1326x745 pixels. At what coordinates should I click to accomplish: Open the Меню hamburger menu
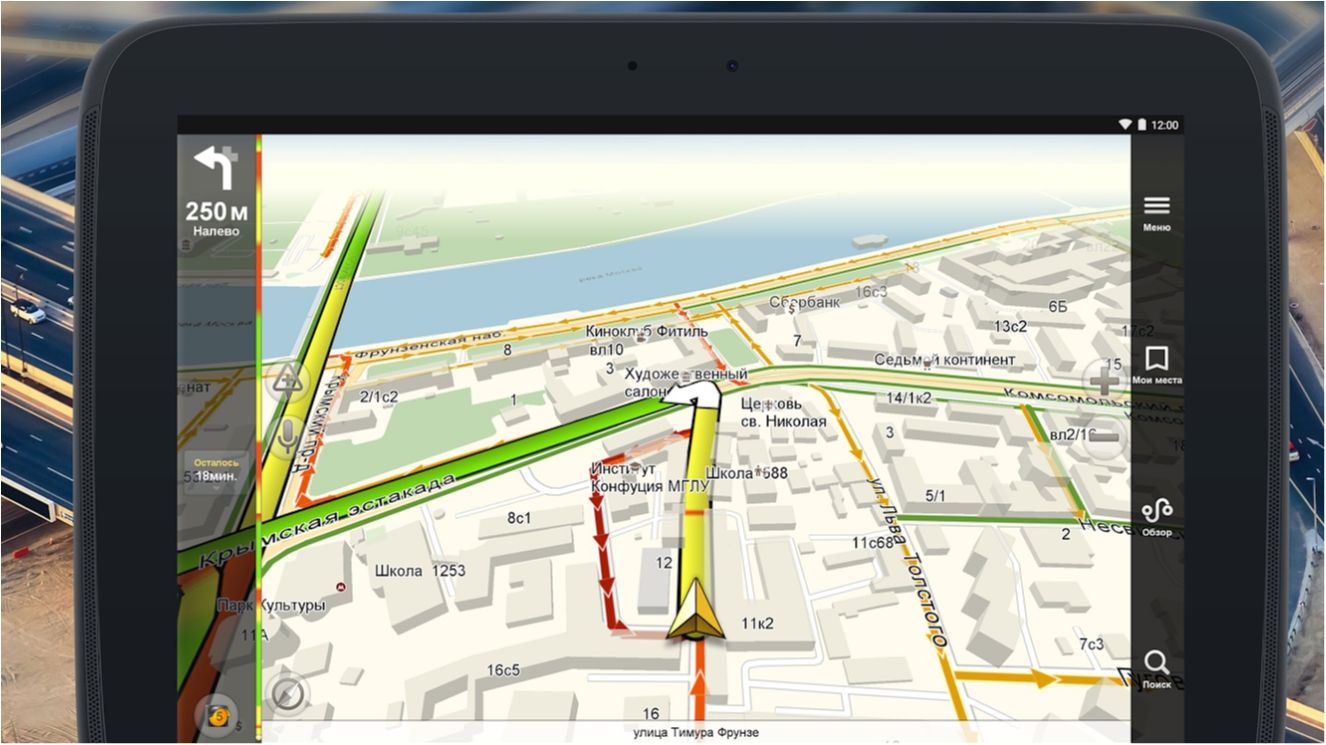click(x=1156, y=212)
